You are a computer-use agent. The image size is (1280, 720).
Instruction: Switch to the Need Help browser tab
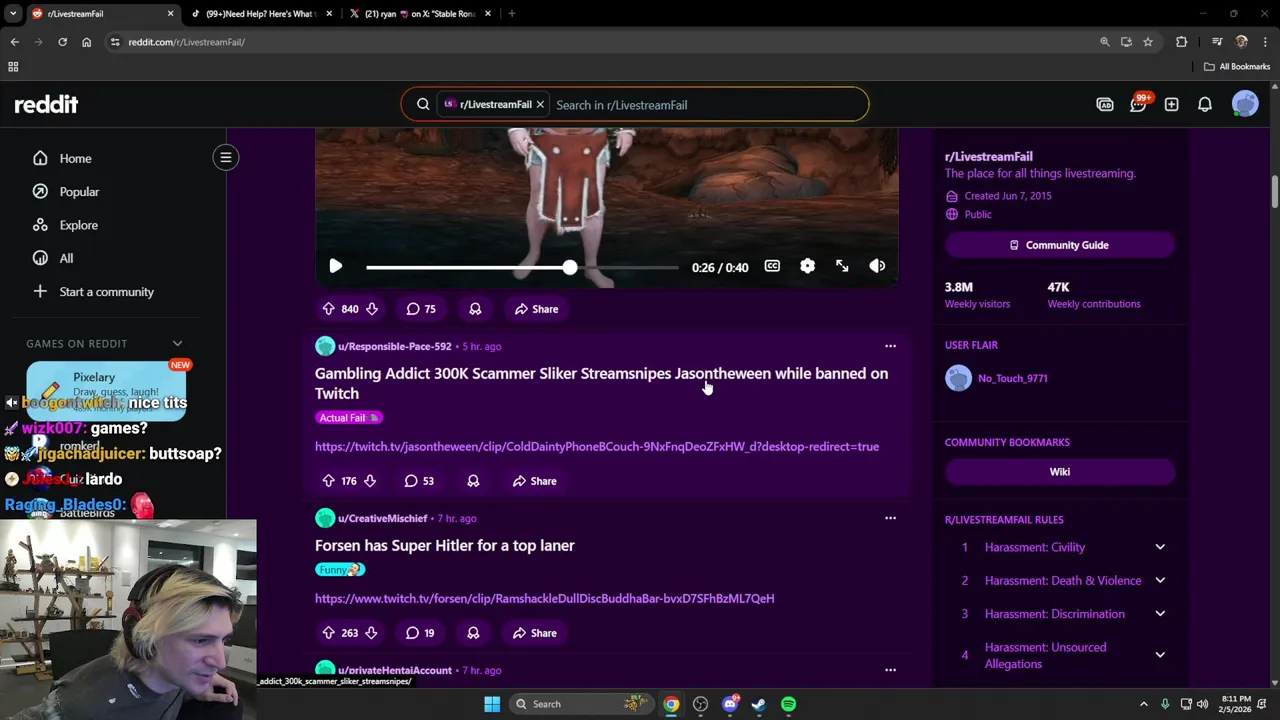[x=262, y=14]
